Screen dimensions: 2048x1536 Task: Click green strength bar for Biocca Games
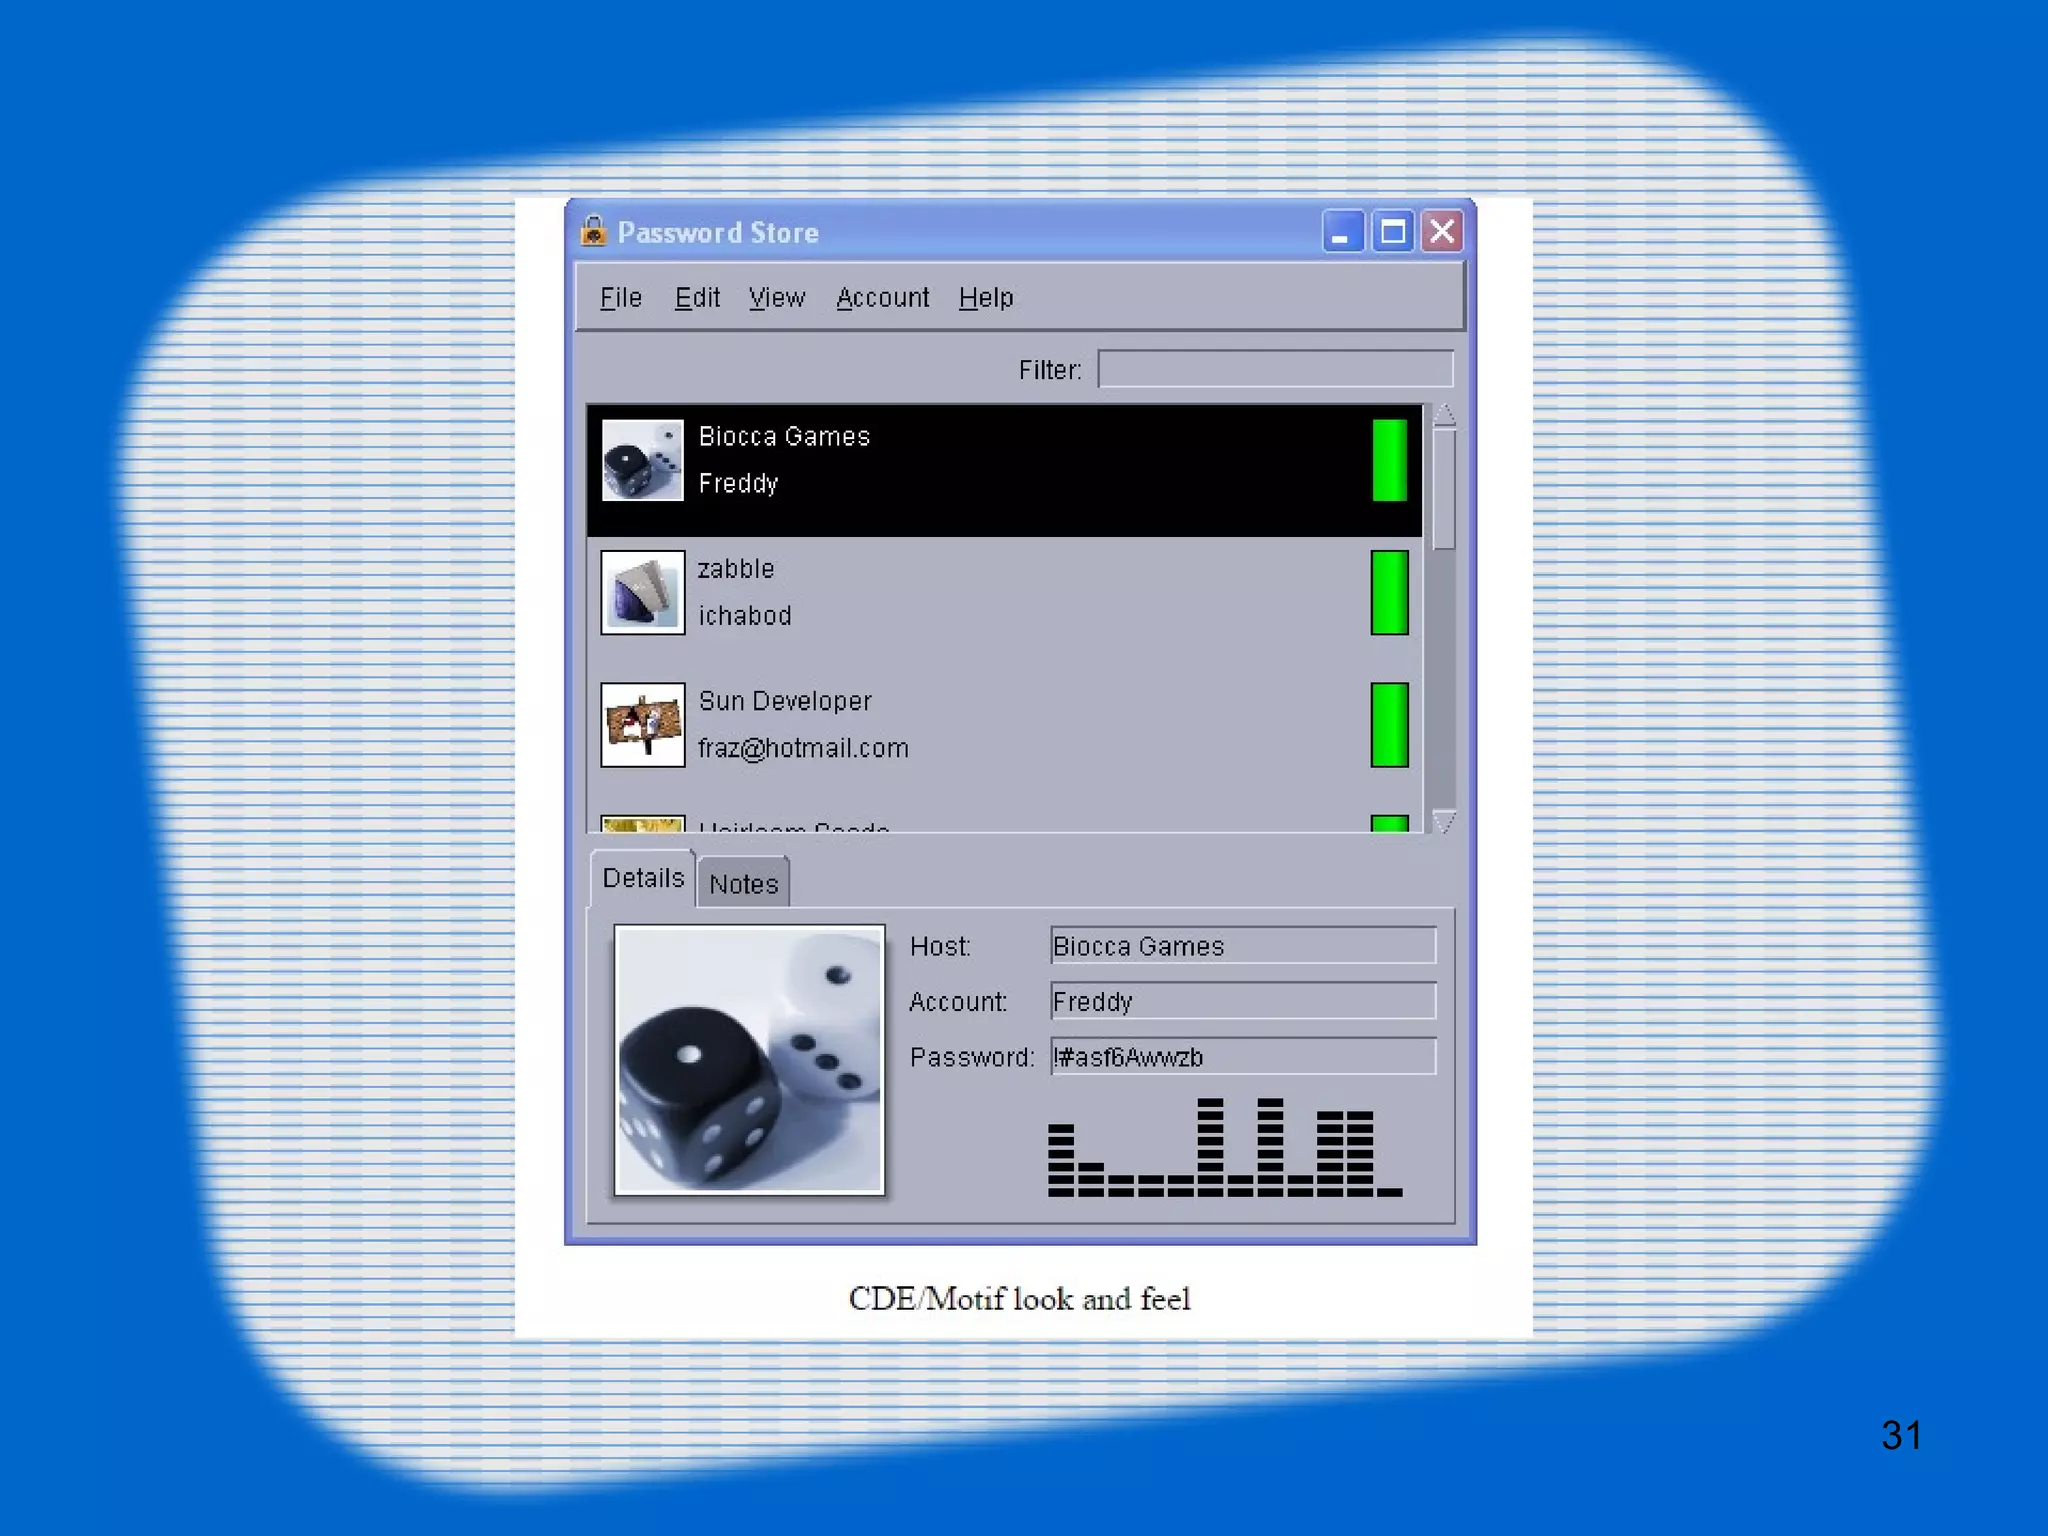[1389, 460]
